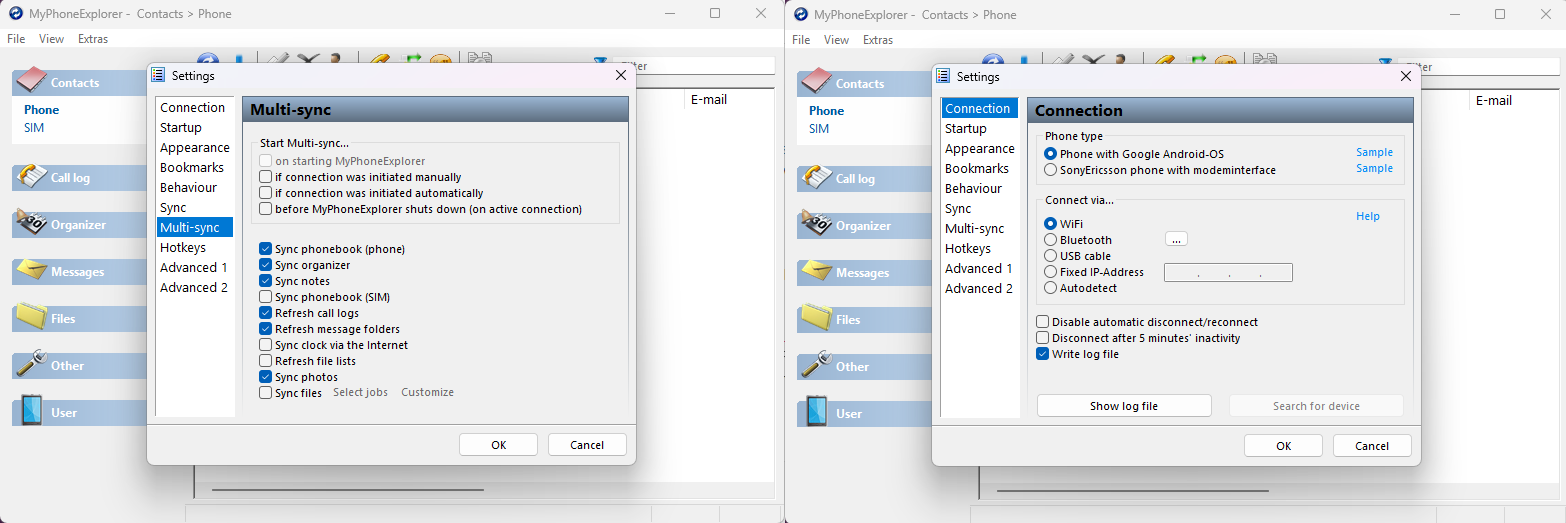Click the User phone icon in left window
1566x523 pixels.
coord(32,411)
